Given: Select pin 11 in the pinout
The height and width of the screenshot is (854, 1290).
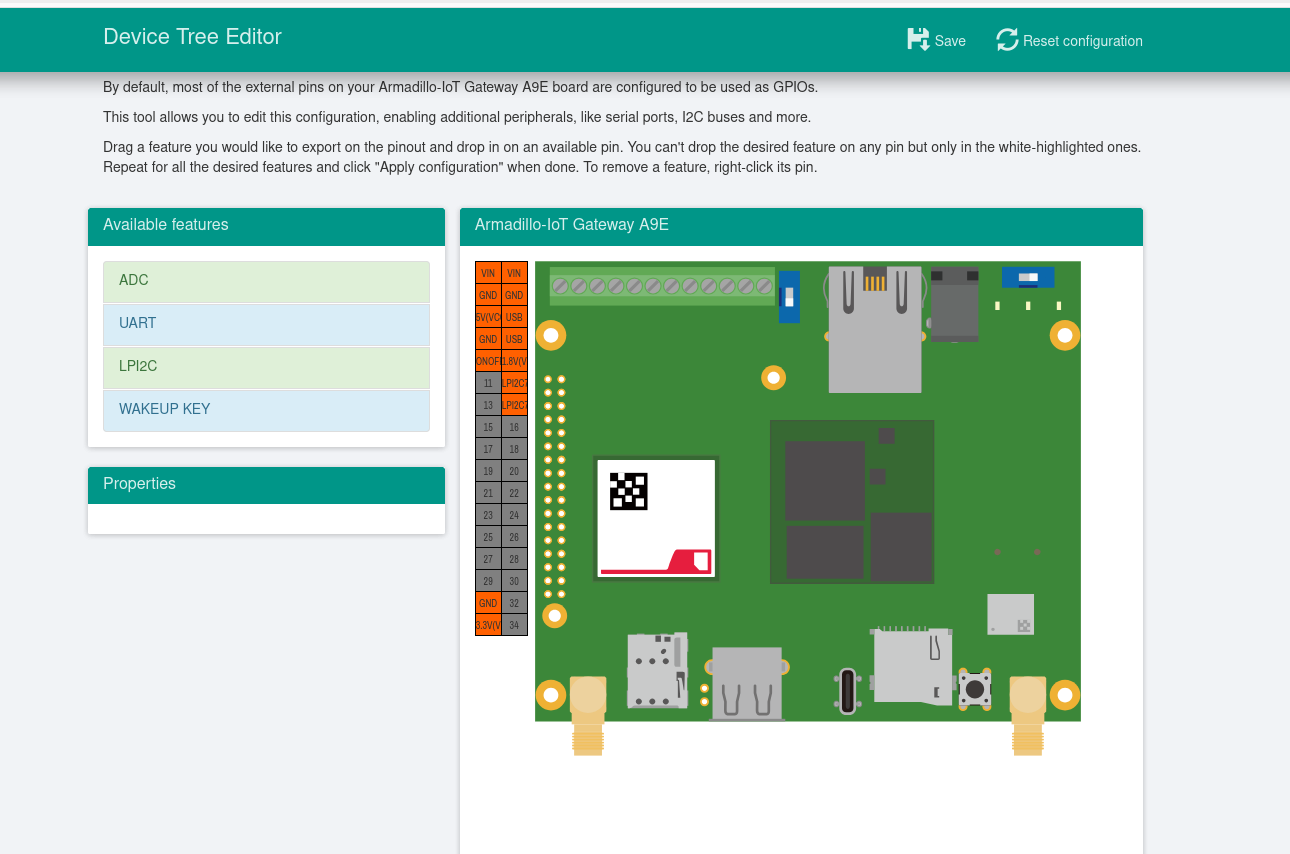Looking at the screenshot, I should coord(488,383).
